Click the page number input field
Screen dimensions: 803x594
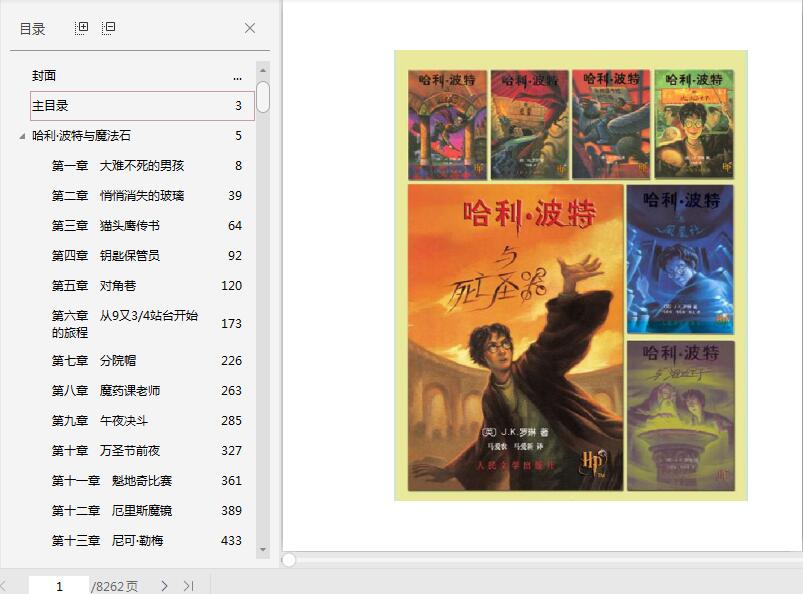(x=59, y=586)
